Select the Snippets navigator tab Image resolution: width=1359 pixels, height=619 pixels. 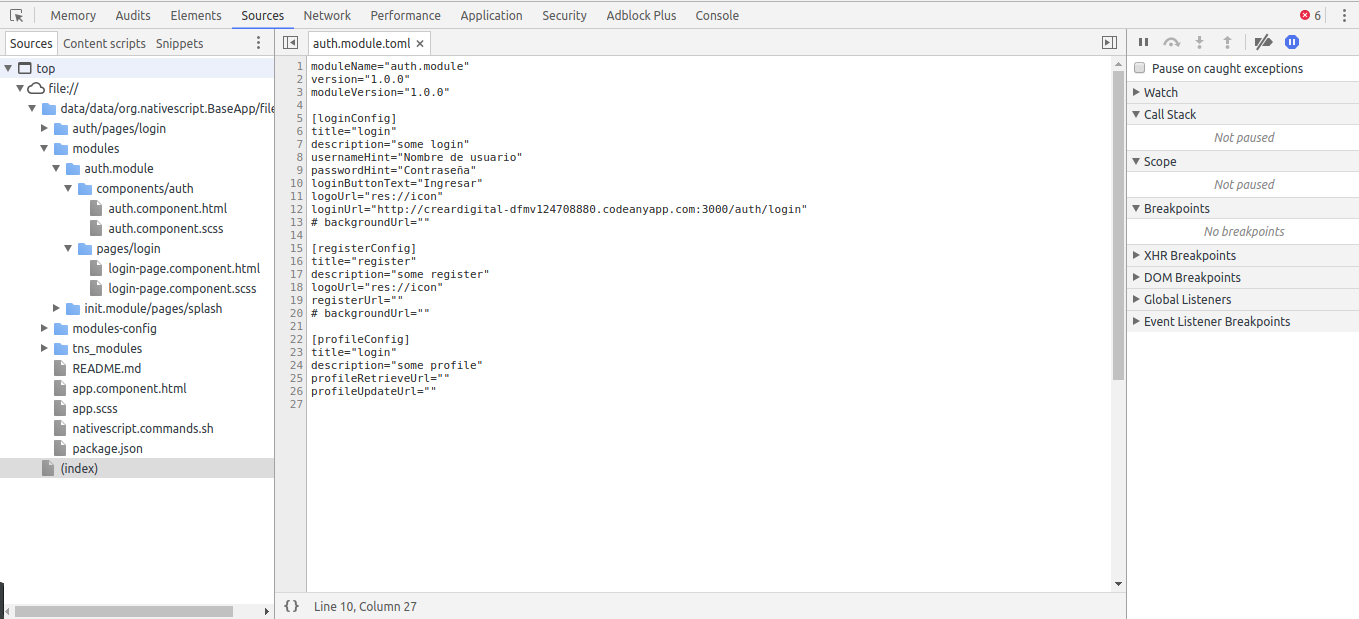coord(179,43)
